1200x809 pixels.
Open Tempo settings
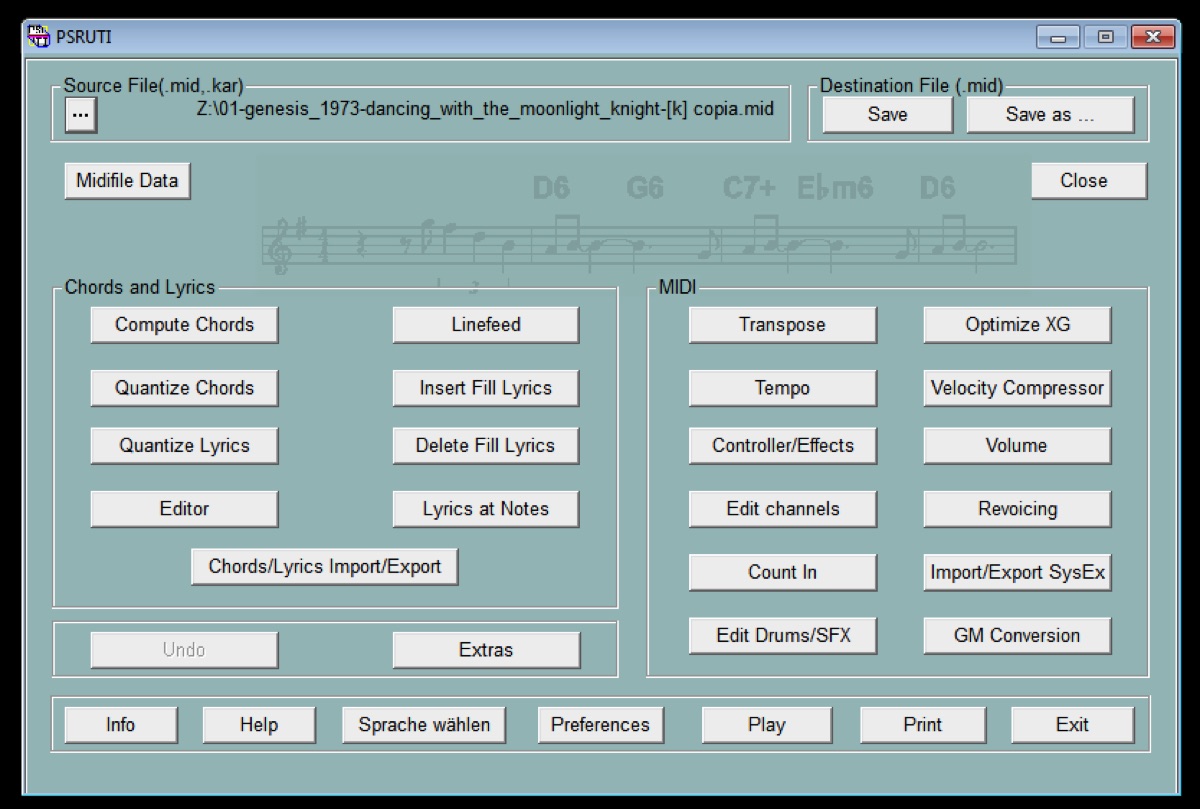click(x=782, y=388)
